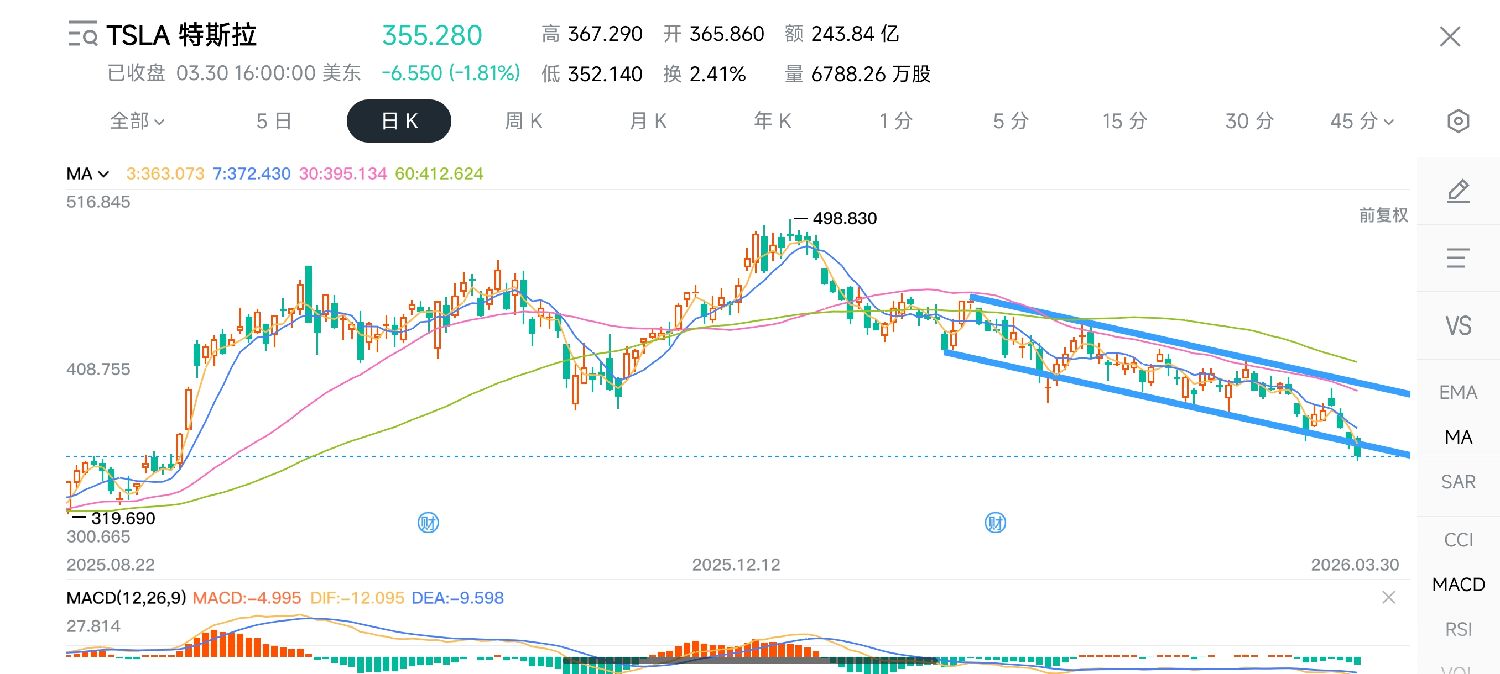This screenshot has width=1500, height=674.
Task: Open the chart settings hexagon icon
Action: pyautogui.click(x=1458, y=122)
